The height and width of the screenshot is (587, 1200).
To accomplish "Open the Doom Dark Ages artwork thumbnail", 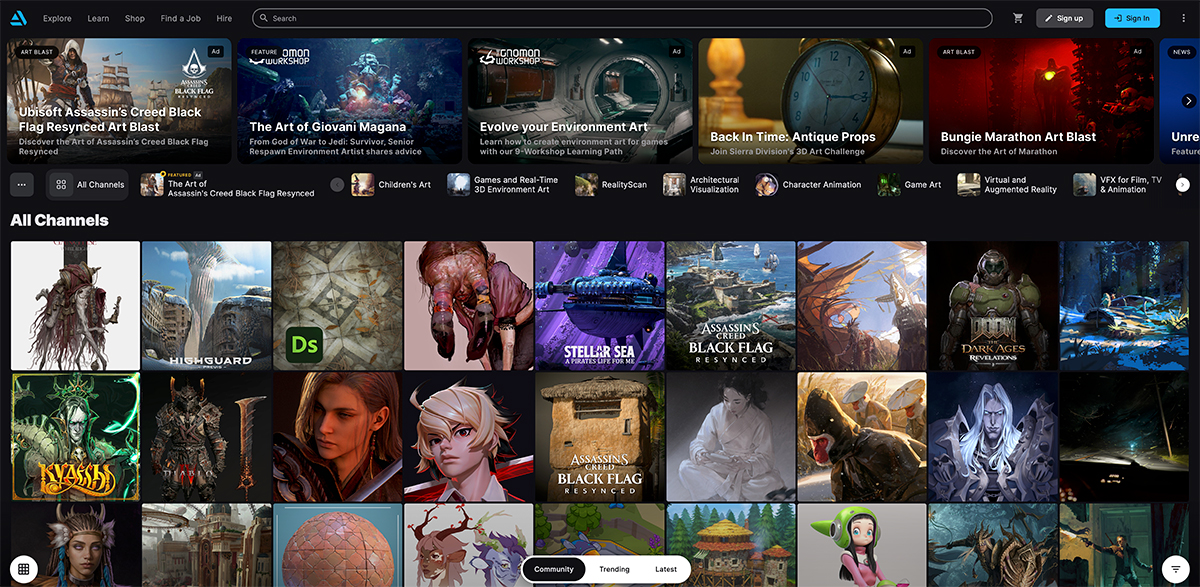I will [x=993, y=306].
